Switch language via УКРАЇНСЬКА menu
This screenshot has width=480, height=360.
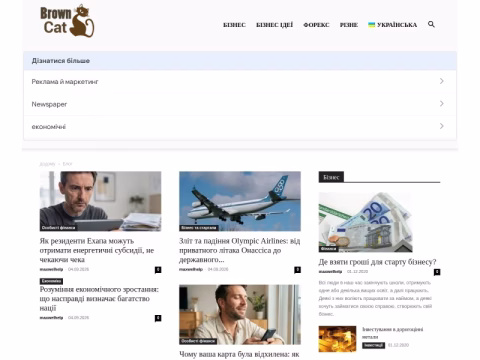click(x=397, y=25)
